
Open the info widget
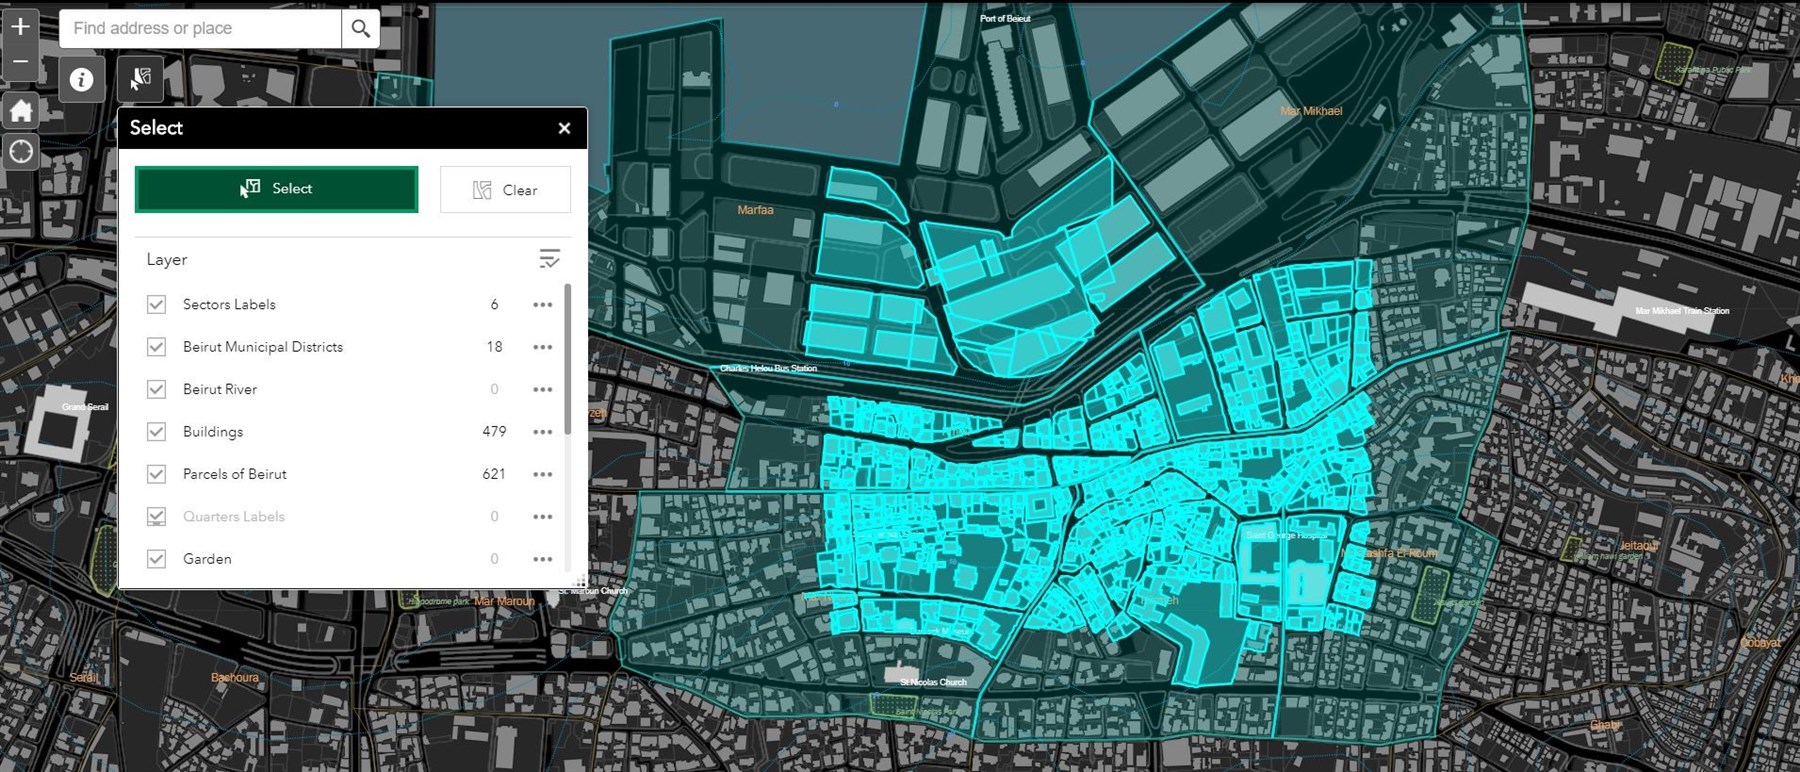point(82,79)
